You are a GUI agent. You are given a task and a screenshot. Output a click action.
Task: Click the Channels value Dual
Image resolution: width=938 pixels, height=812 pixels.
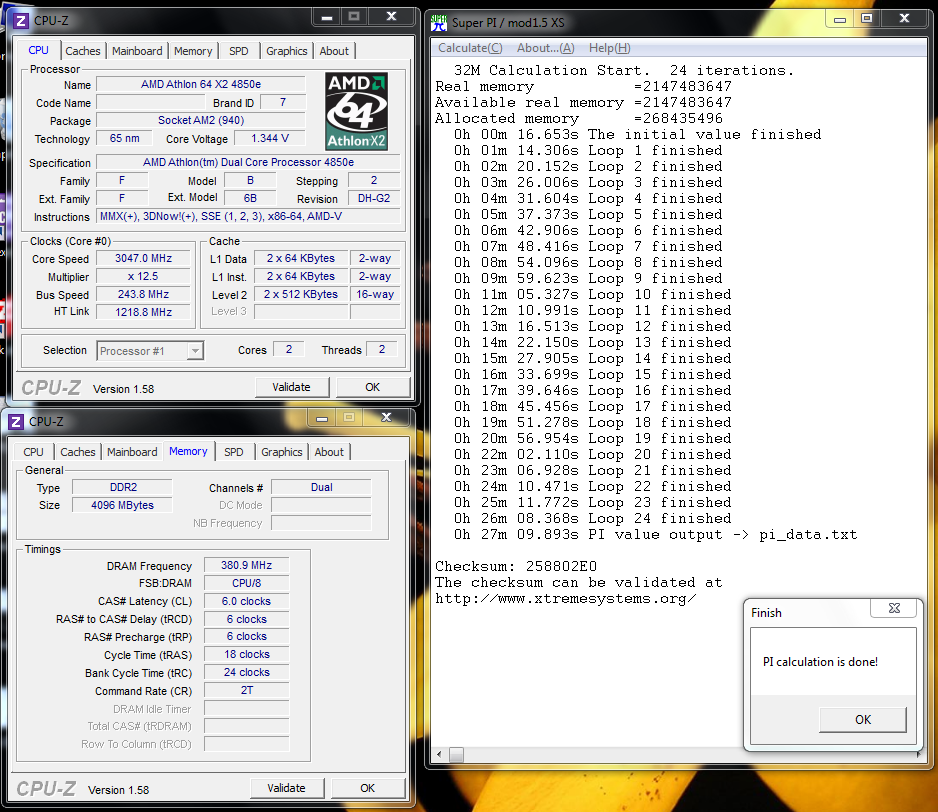click(x=321, y=487)
